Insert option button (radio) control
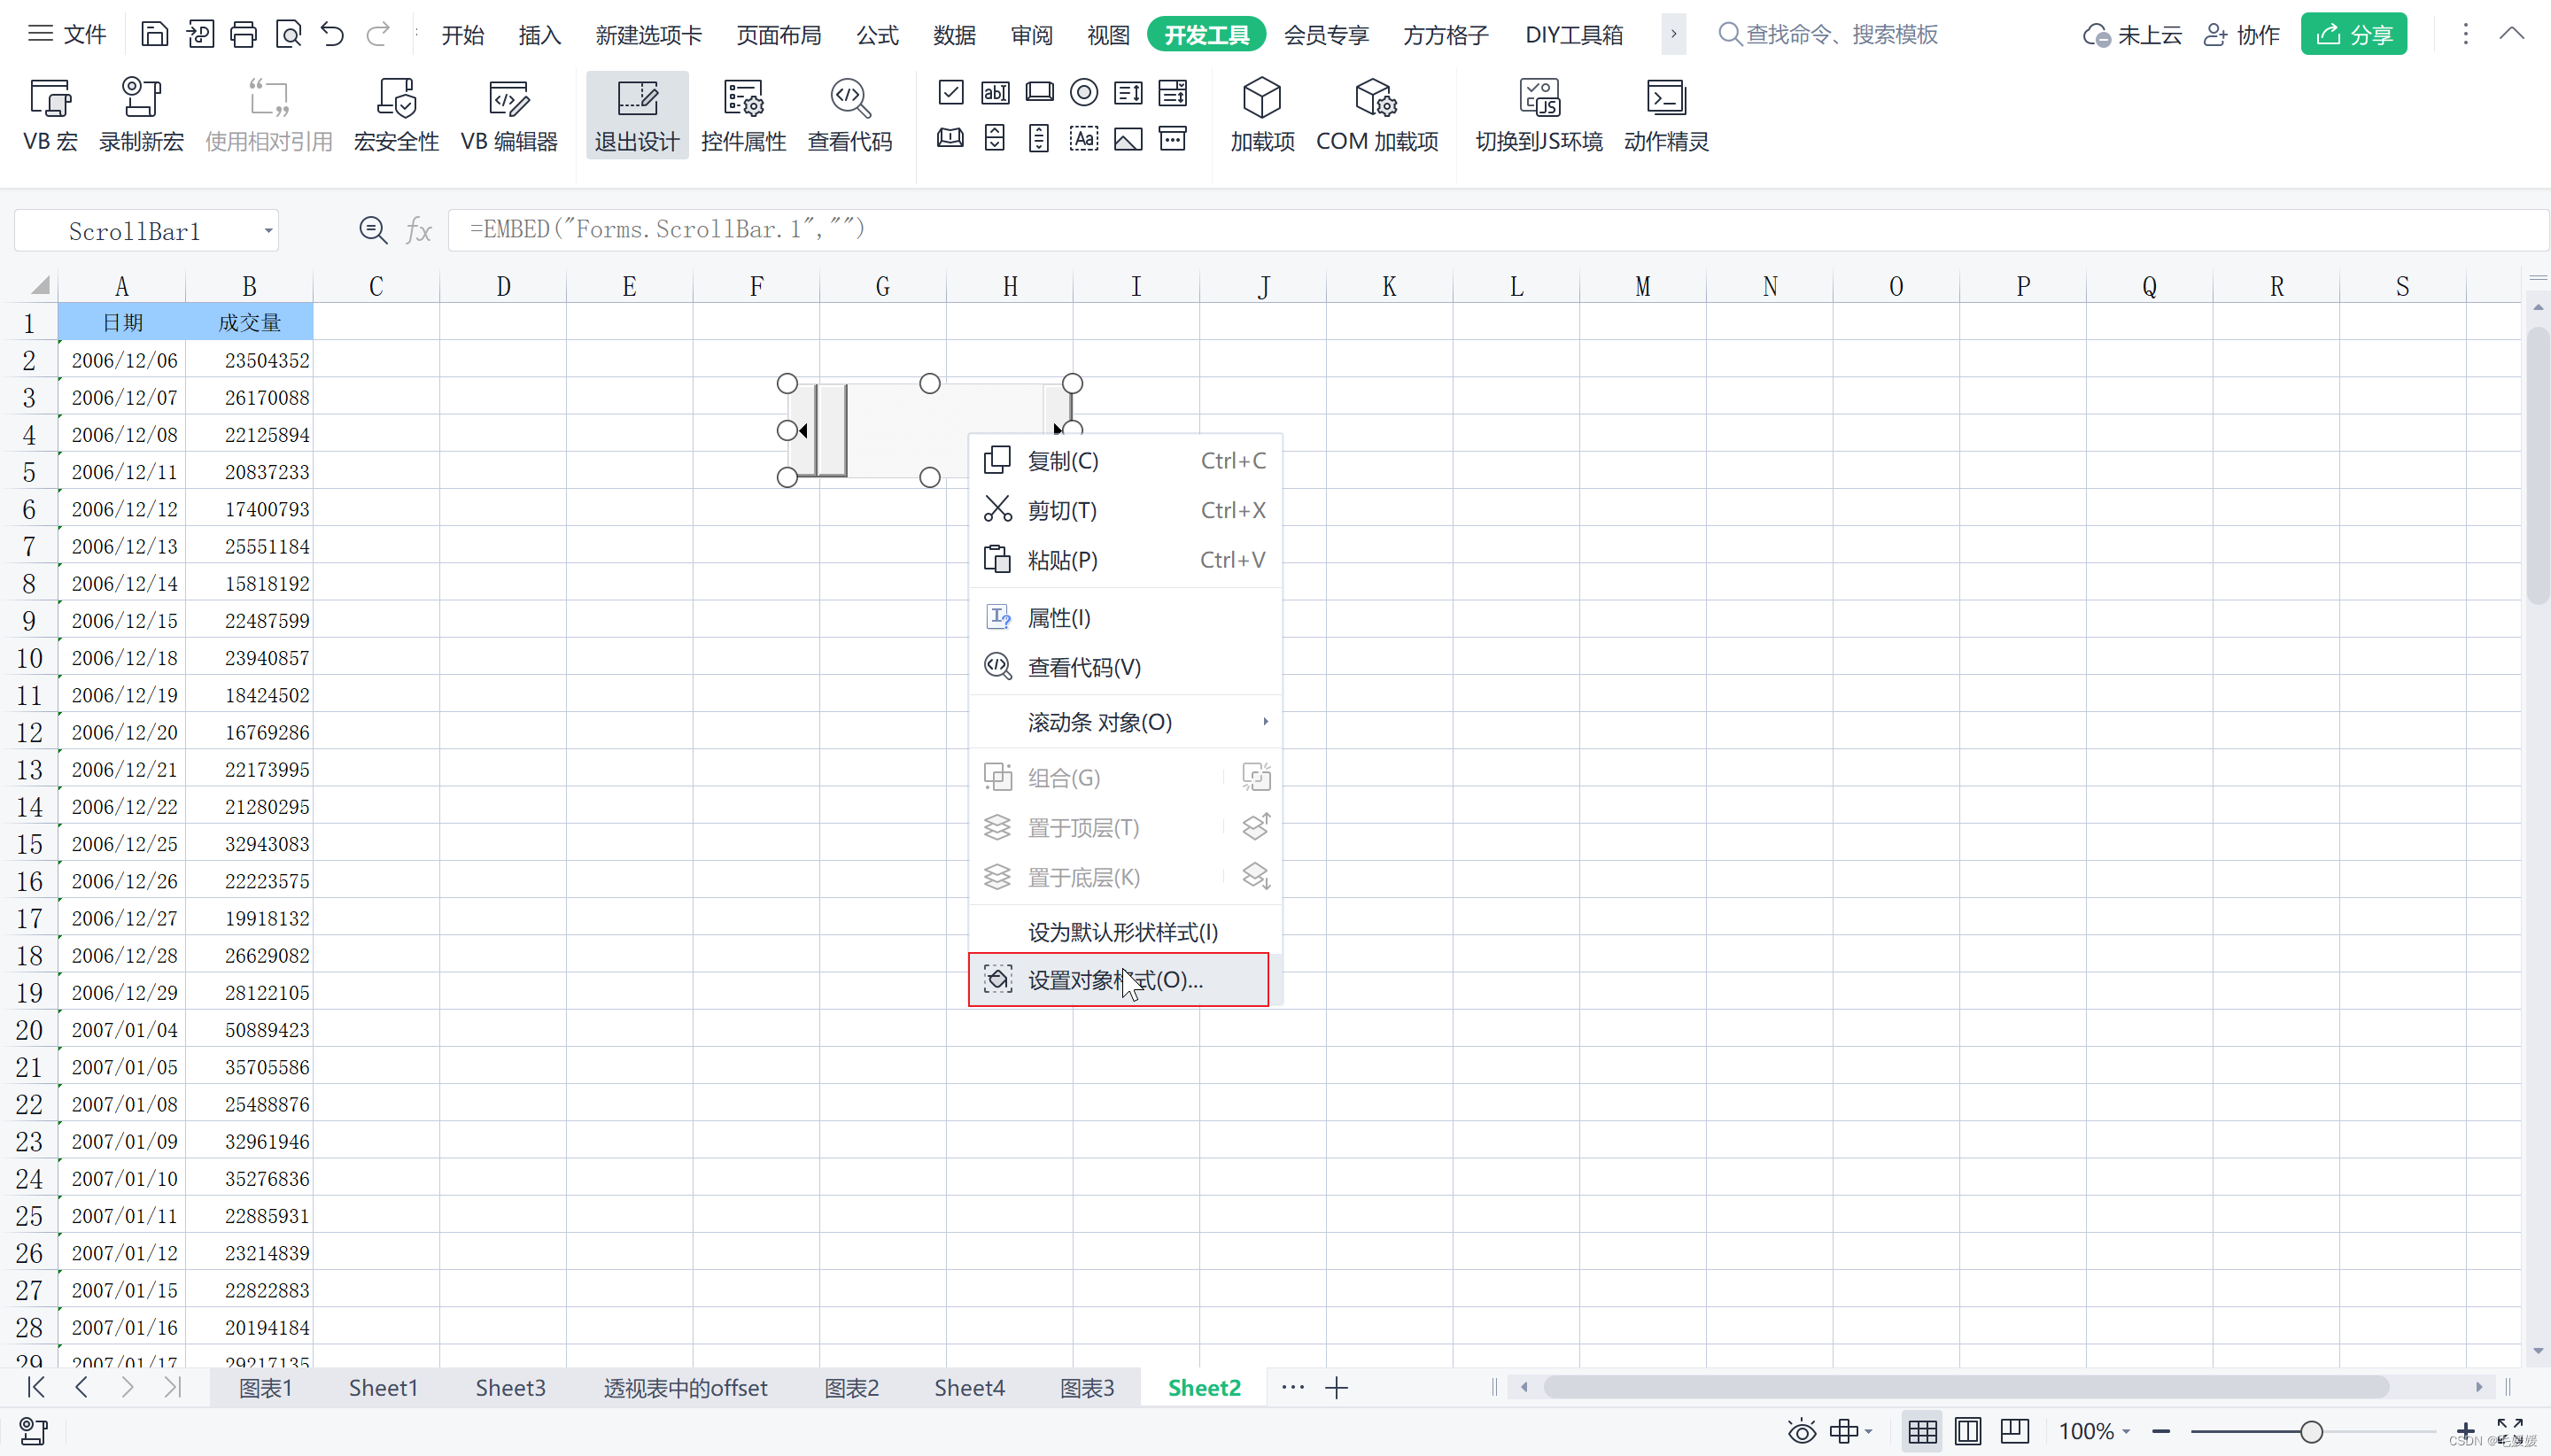 click(1084, 93)
